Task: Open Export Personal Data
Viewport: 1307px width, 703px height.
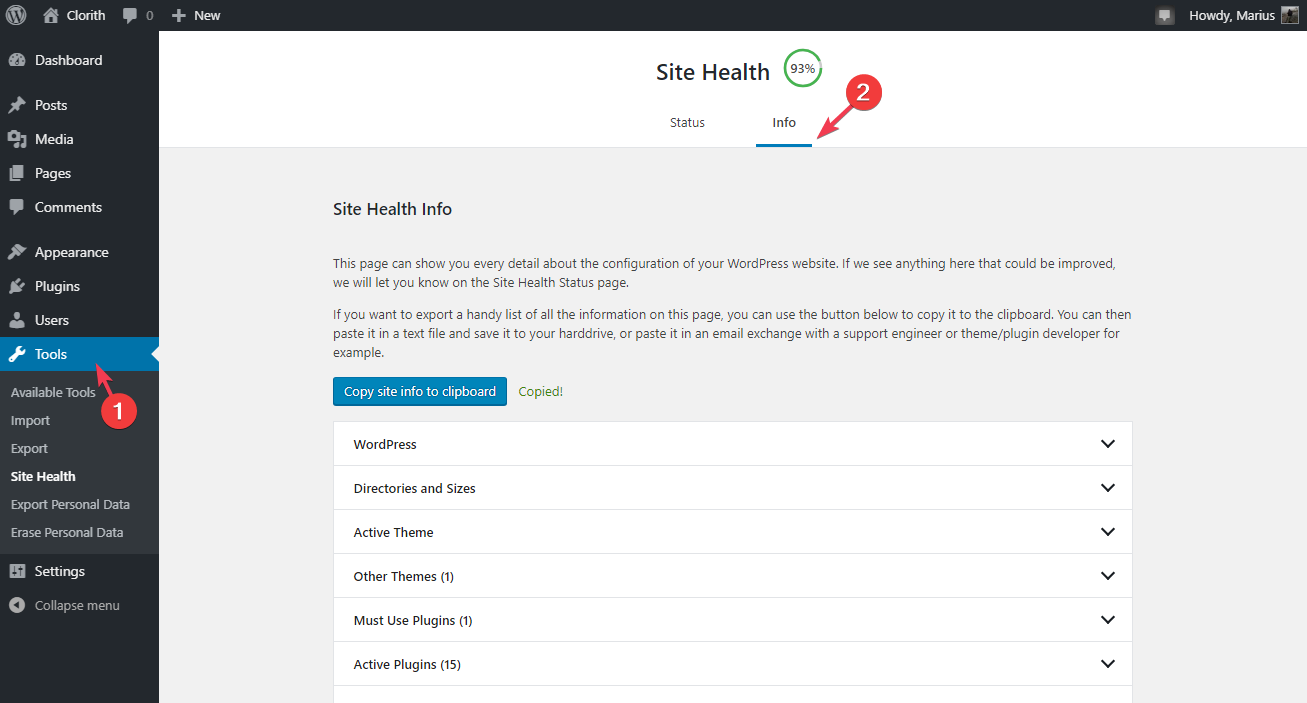Action: click(70, 504)
